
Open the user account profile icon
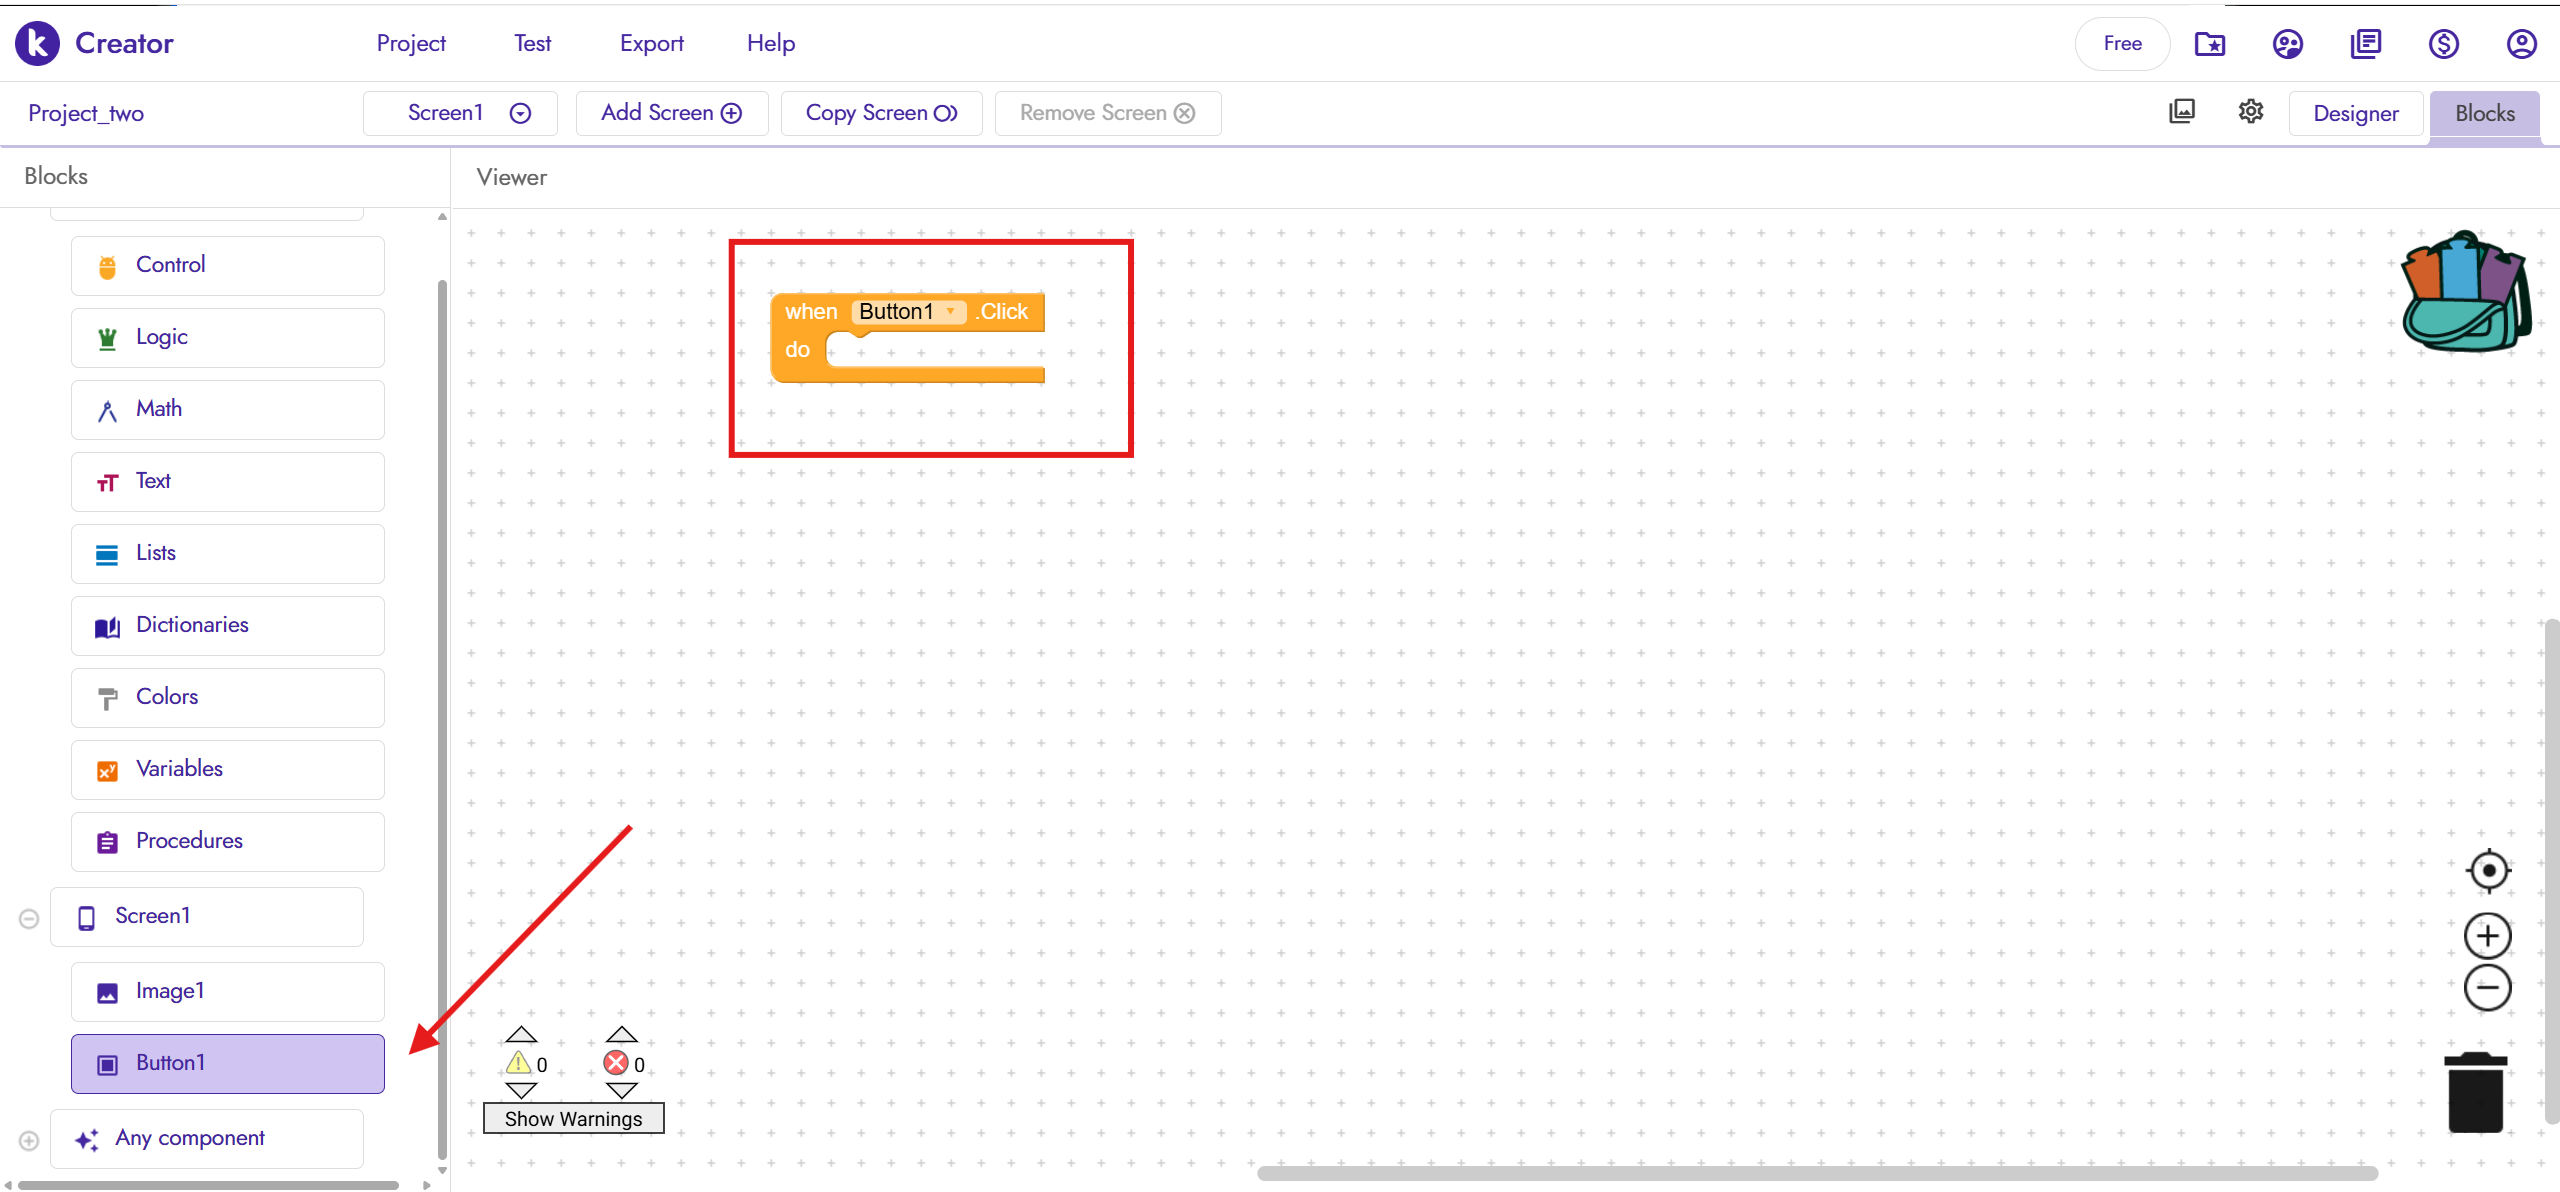pos(2521,44)
